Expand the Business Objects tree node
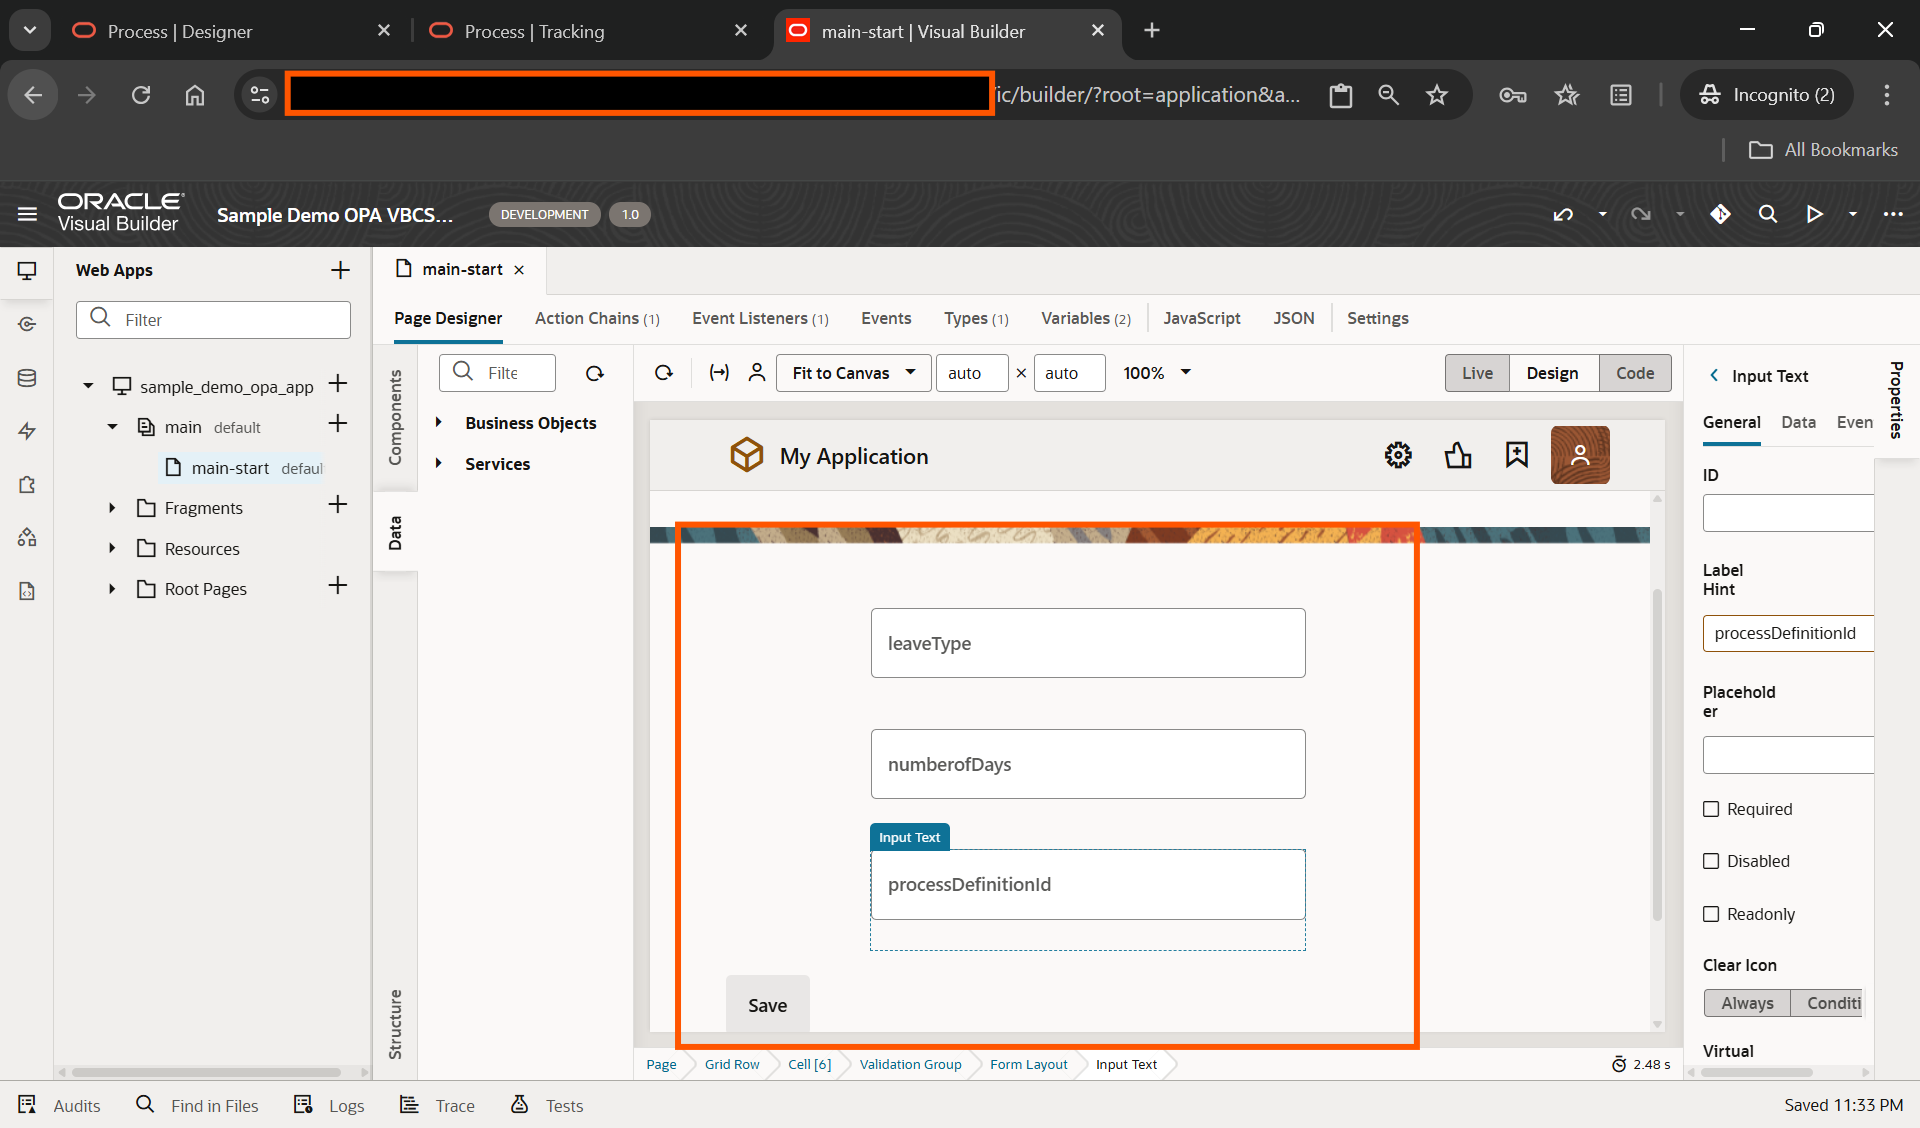This screenshot has height=1128, width=1920. [438, 423]
